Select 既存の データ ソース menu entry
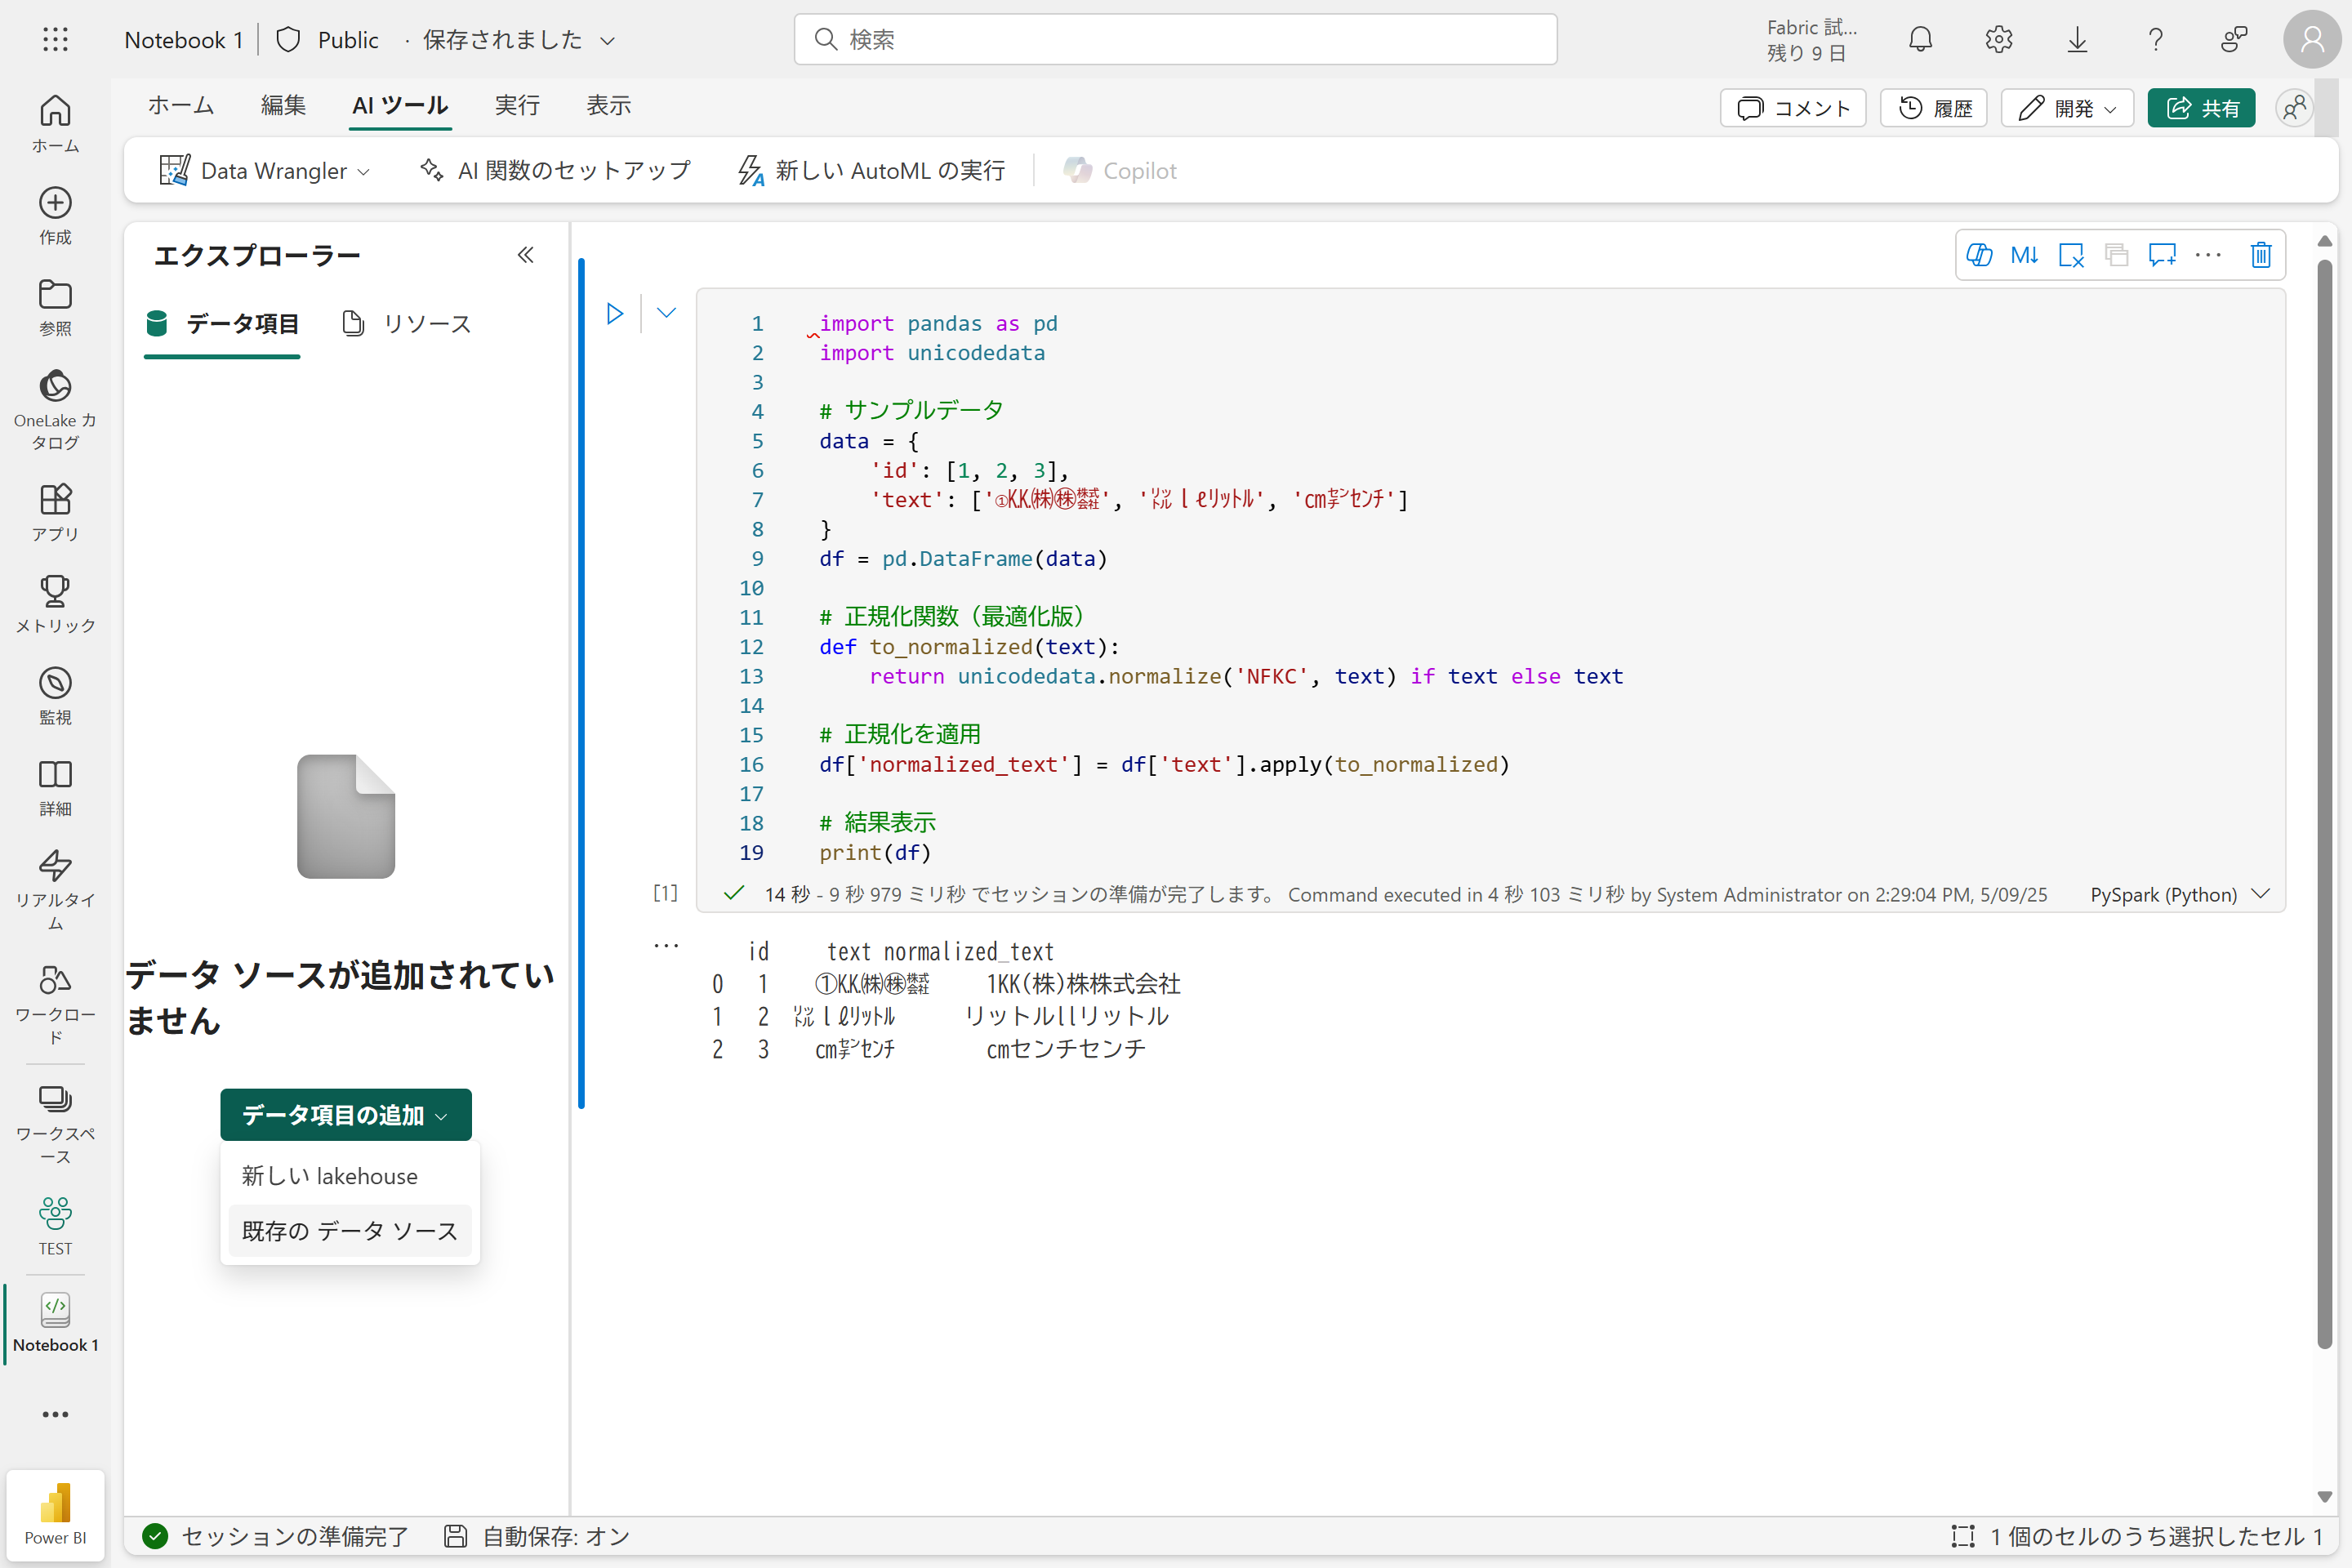The image size is (2352, 1568). click(349, 1231)
